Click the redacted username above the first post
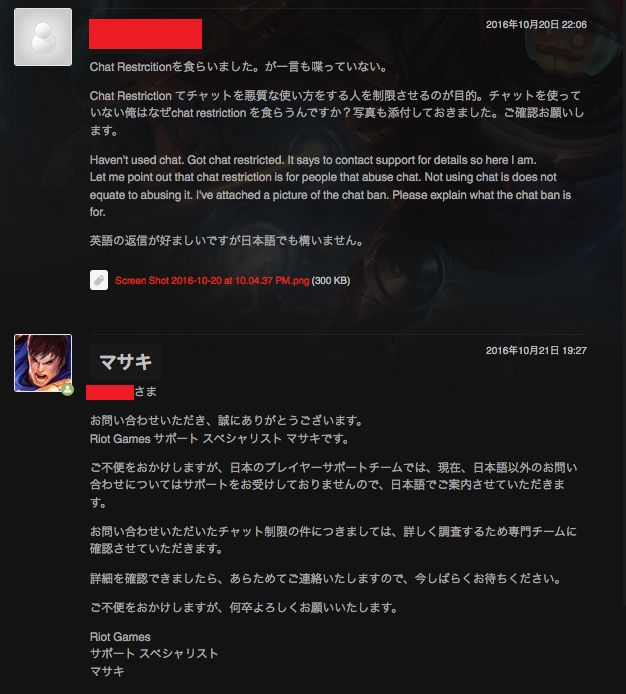This screenshot has height=694, width=626. pyautogui.click(x=146, y=34)
